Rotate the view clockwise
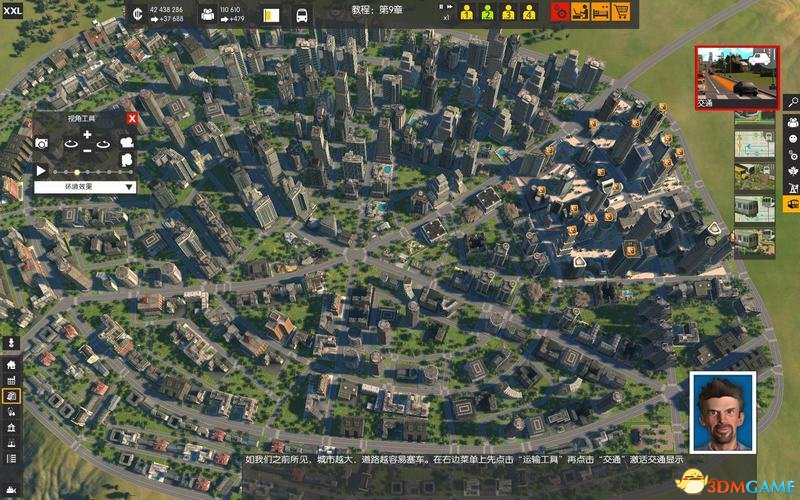This screenshot has height=500, width=800. point(104,144)
